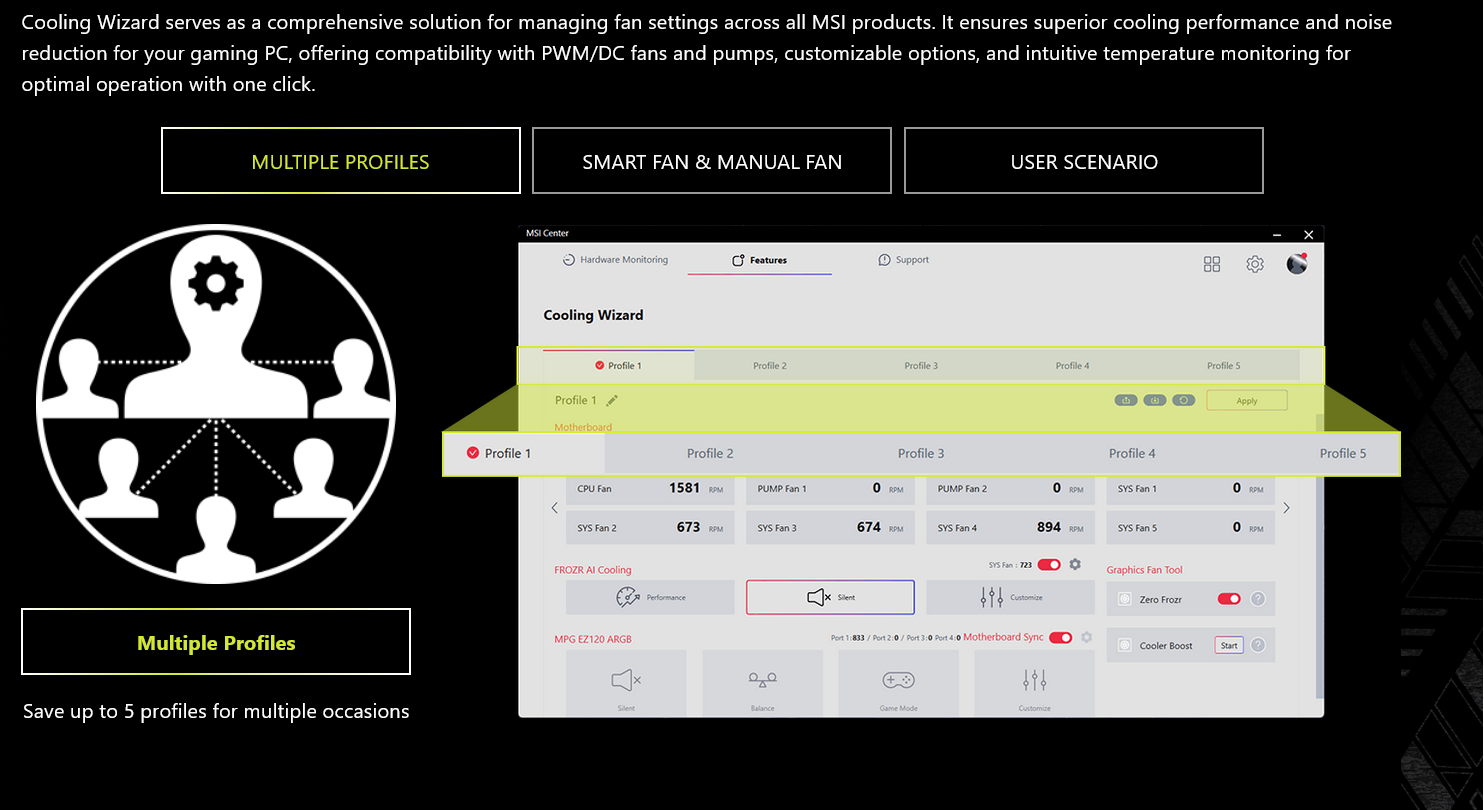
Task: Show previous fan page with left chevron
Action: coord(555,508)
